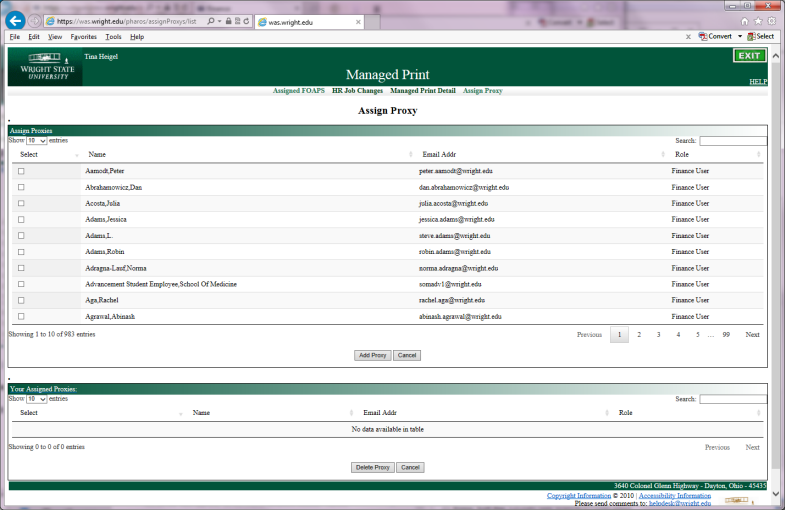785x510 pixels.
Task: Open the View menu
Action: (55, 37)
